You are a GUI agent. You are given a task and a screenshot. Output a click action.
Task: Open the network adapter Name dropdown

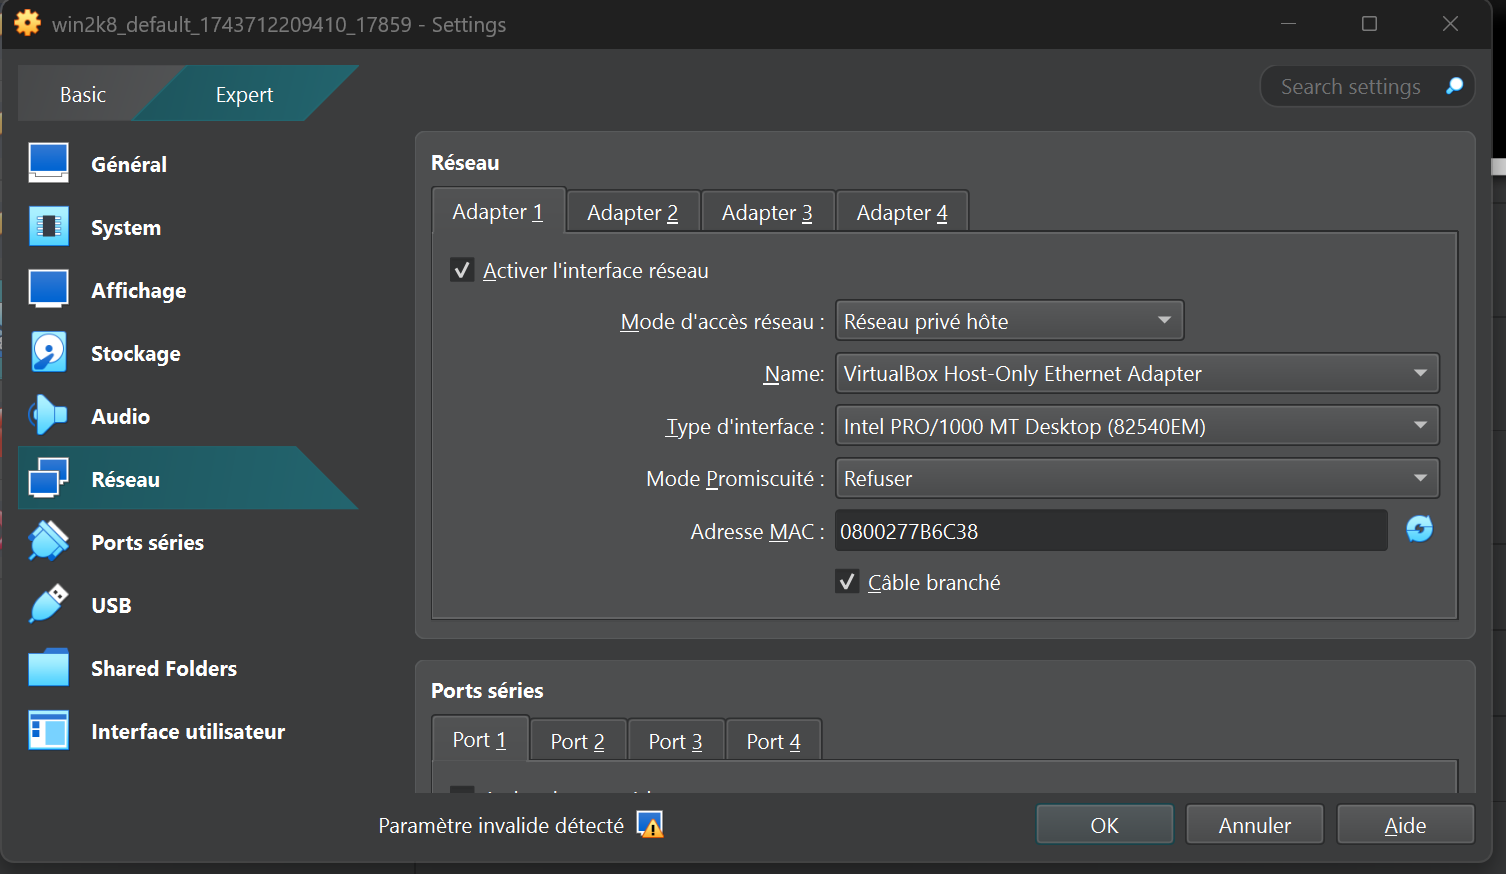[x=1137, y=374]
